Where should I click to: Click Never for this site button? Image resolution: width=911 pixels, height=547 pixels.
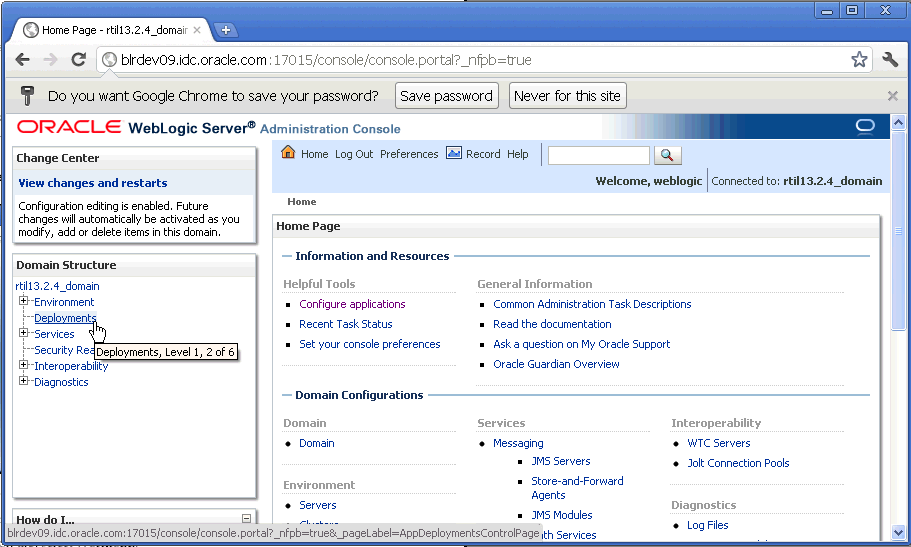(x=568, y=96)
